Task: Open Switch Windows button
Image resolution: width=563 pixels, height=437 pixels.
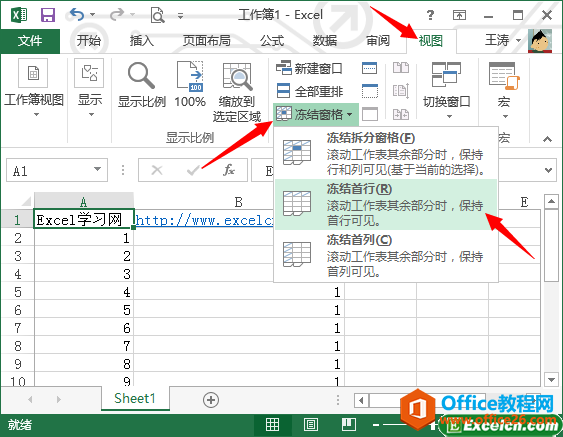Action: [x=447, y=90]
